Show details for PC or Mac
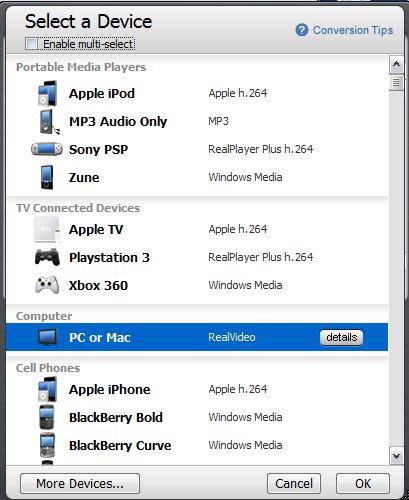The width and height of the screenshot is (409, 500). pyautogui.click(x=342, y=337)
